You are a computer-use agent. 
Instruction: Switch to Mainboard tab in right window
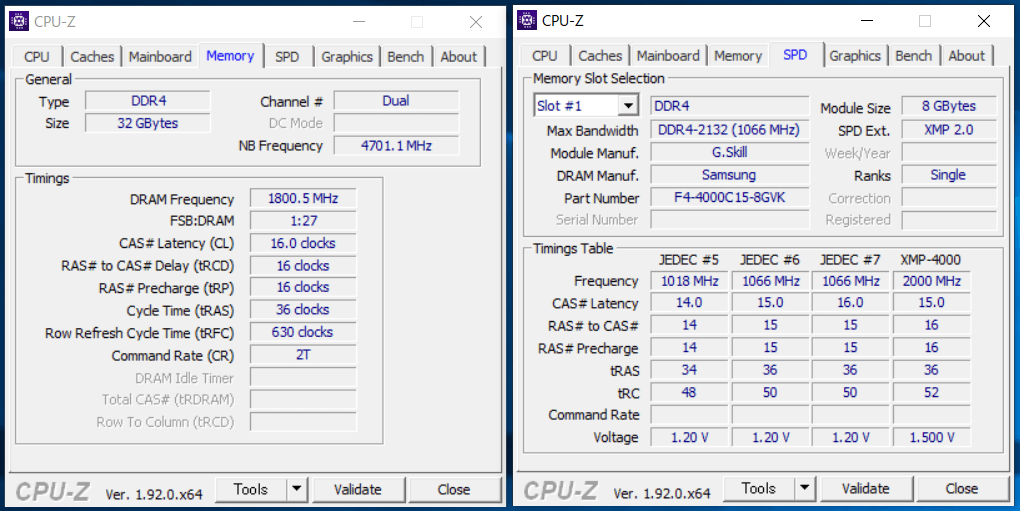[x=668, y=56]
